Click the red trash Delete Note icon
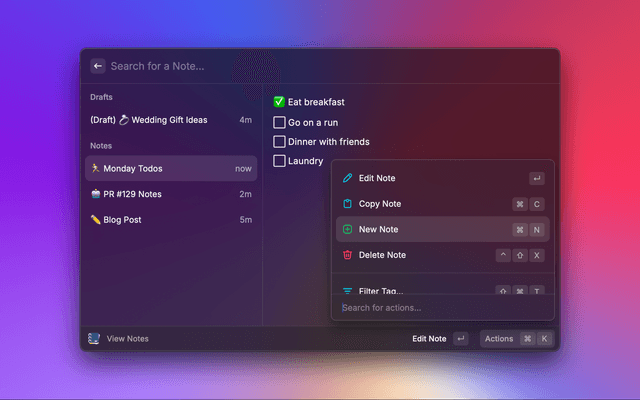 click(x=347, y=255)
